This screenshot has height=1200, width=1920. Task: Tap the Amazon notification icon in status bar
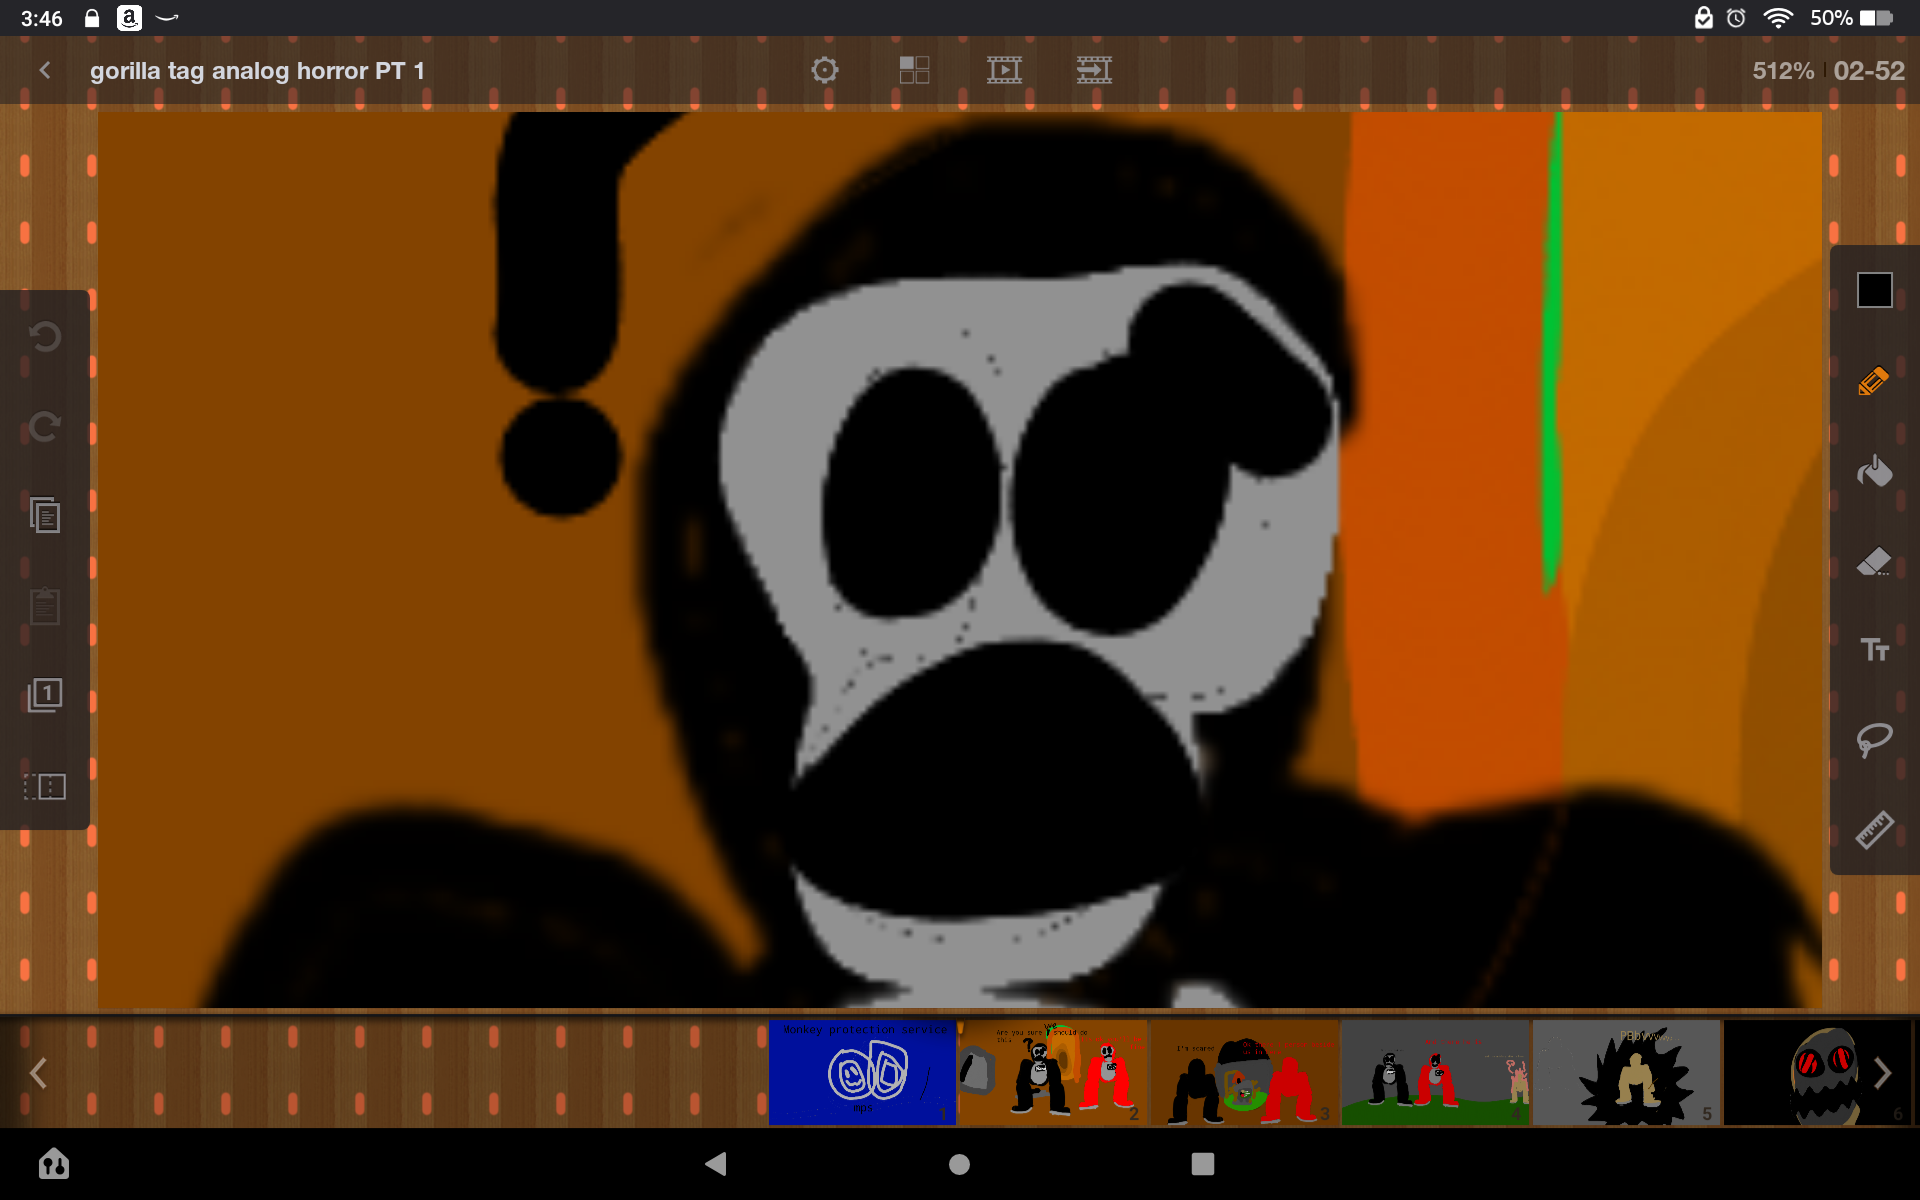pyautogui.click(x=129, y=18)
